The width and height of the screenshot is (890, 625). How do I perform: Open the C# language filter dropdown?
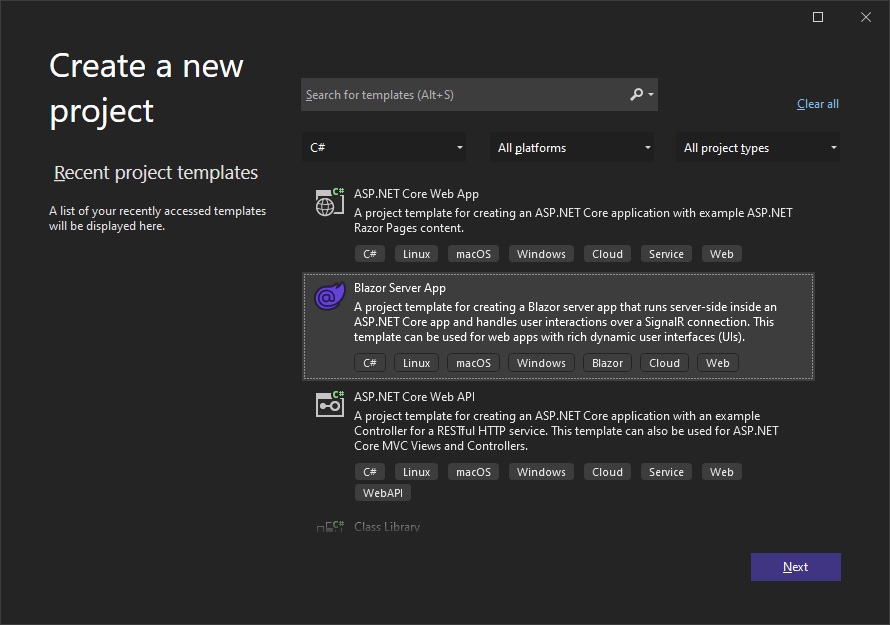[385, 148]
